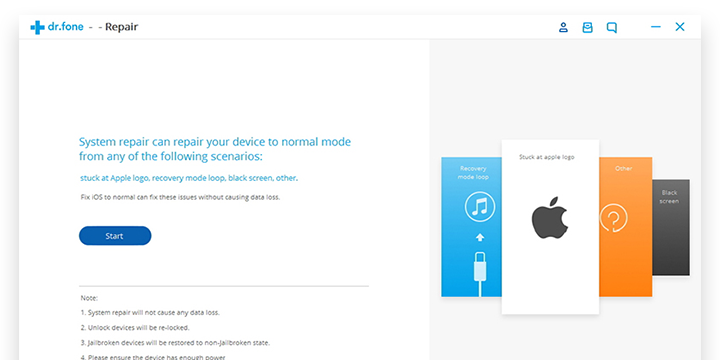Select the Recovery mode loop card
Viewport: 720px width, 360px height.
pyautogui.click(x=472, y=227)
